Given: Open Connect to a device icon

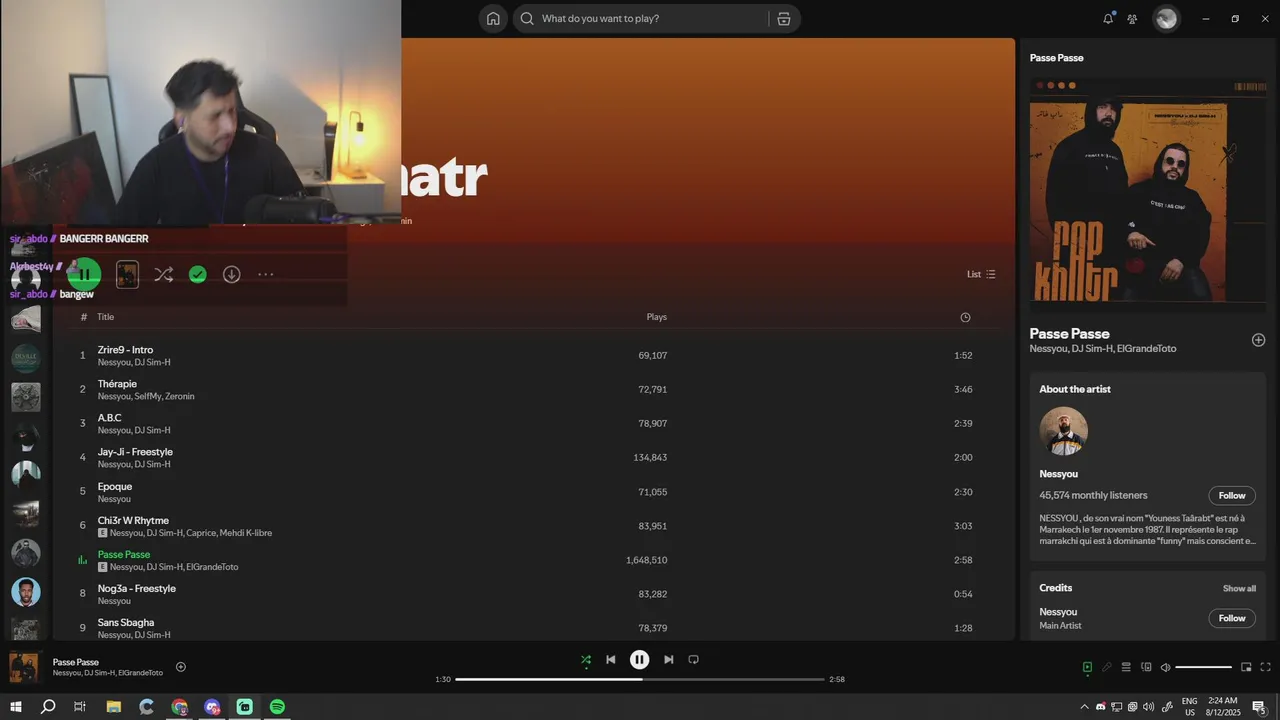Looking at the screenshot, I should [1146, 667].
